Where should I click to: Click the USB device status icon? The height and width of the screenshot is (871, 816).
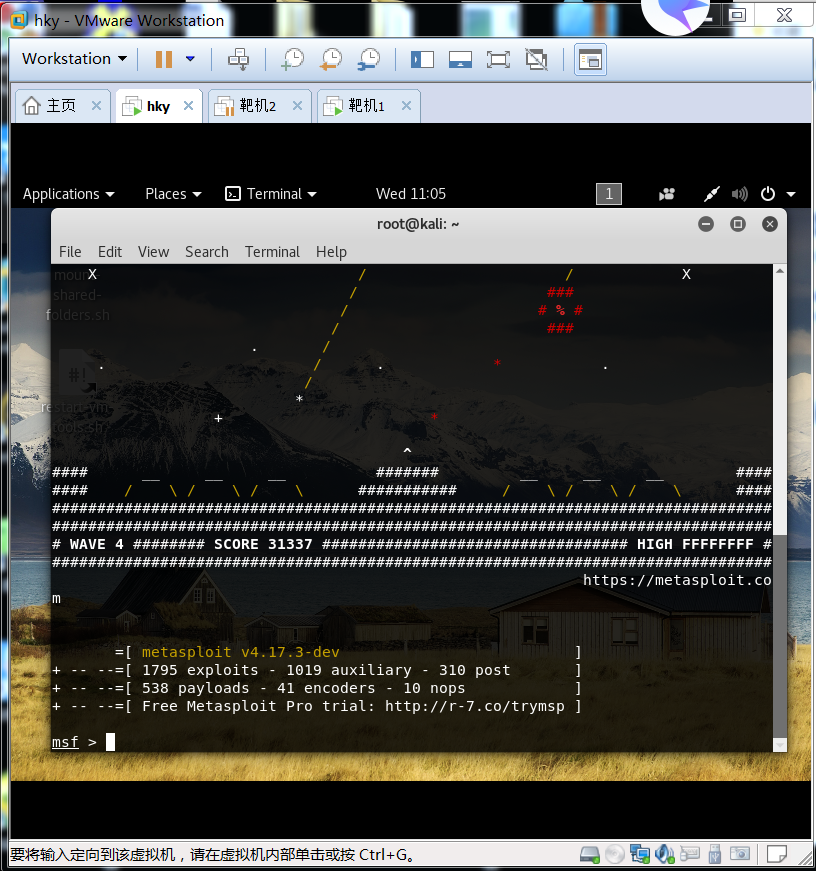point(714,854)
